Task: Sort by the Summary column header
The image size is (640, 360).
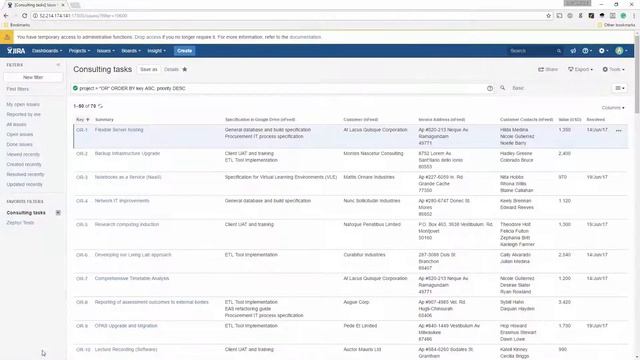Action: tap(104, 120)
